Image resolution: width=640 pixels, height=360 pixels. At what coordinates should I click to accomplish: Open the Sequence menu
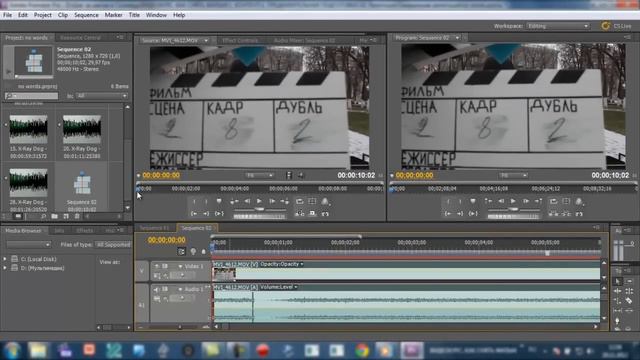(86, 15)
